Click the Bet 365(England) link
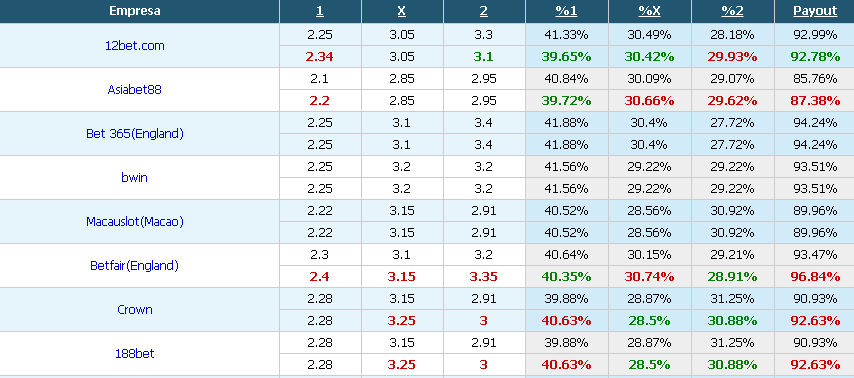The image size is (854, 378). 135,133
